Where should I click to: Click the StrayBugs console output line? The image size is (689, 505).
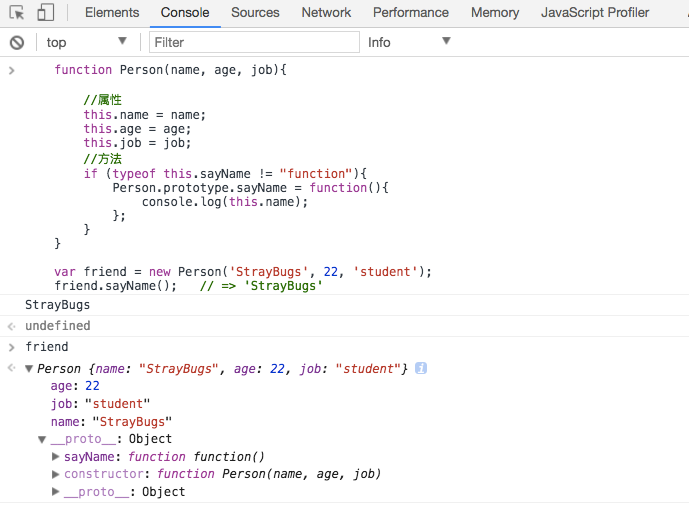(x=57, y=305)
